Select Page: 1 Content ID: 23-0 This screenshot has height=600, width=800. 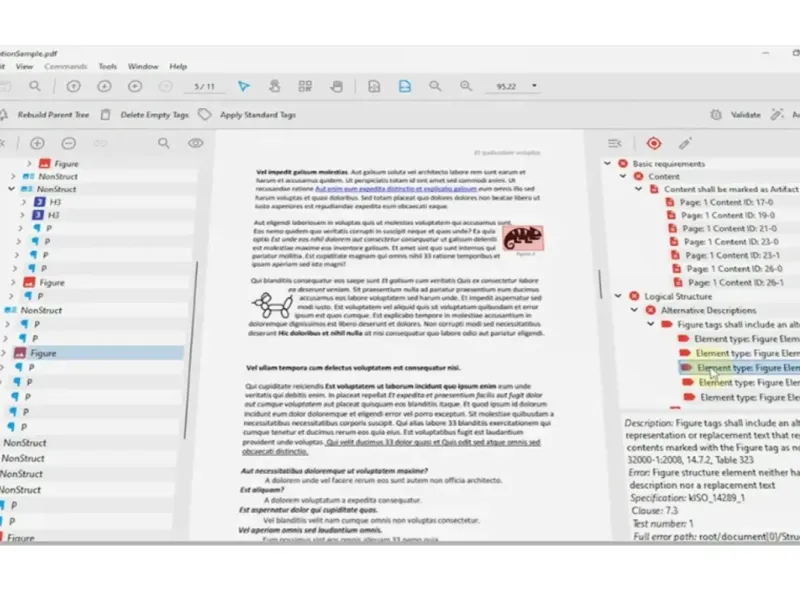(x=731, y=242)
